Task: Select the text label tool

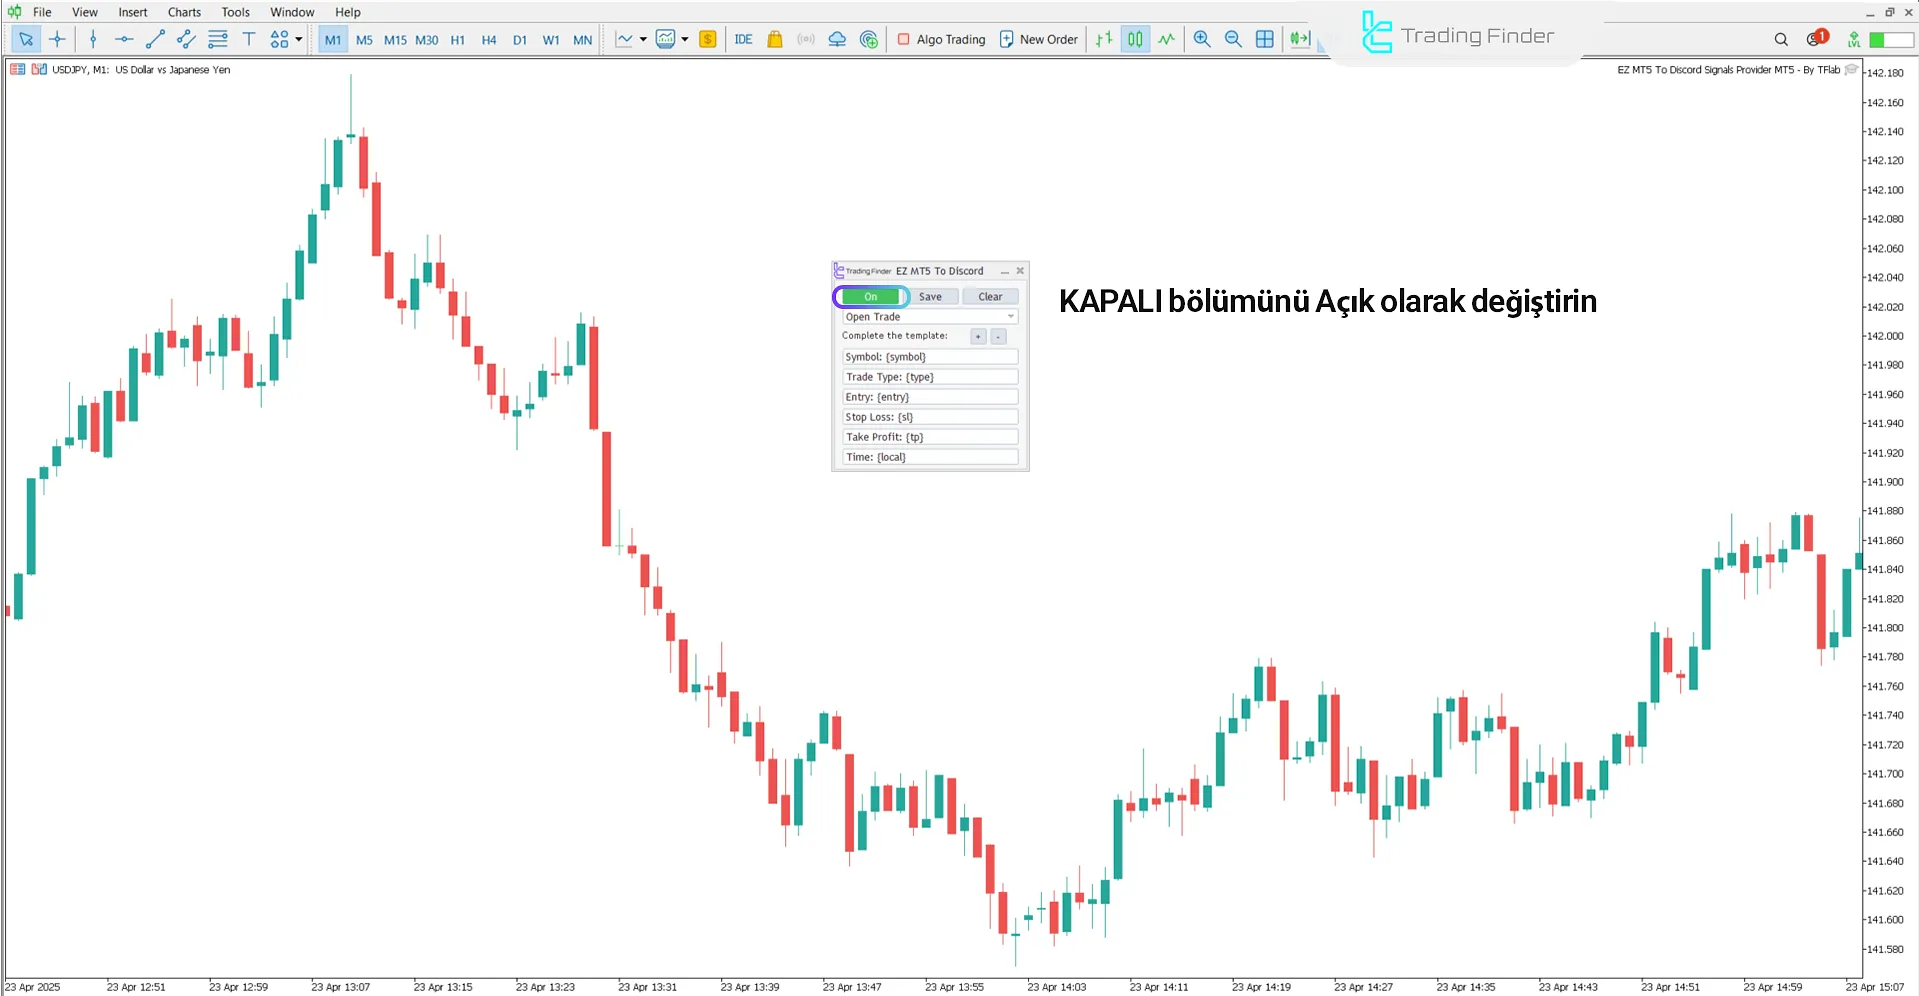Action: tap(249, 39)
